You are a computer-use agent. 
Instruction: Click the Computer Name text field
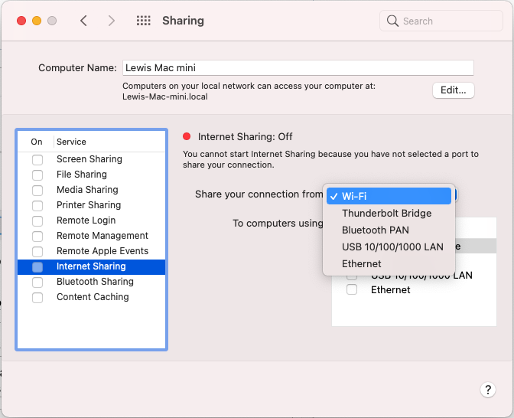point(298,68)
